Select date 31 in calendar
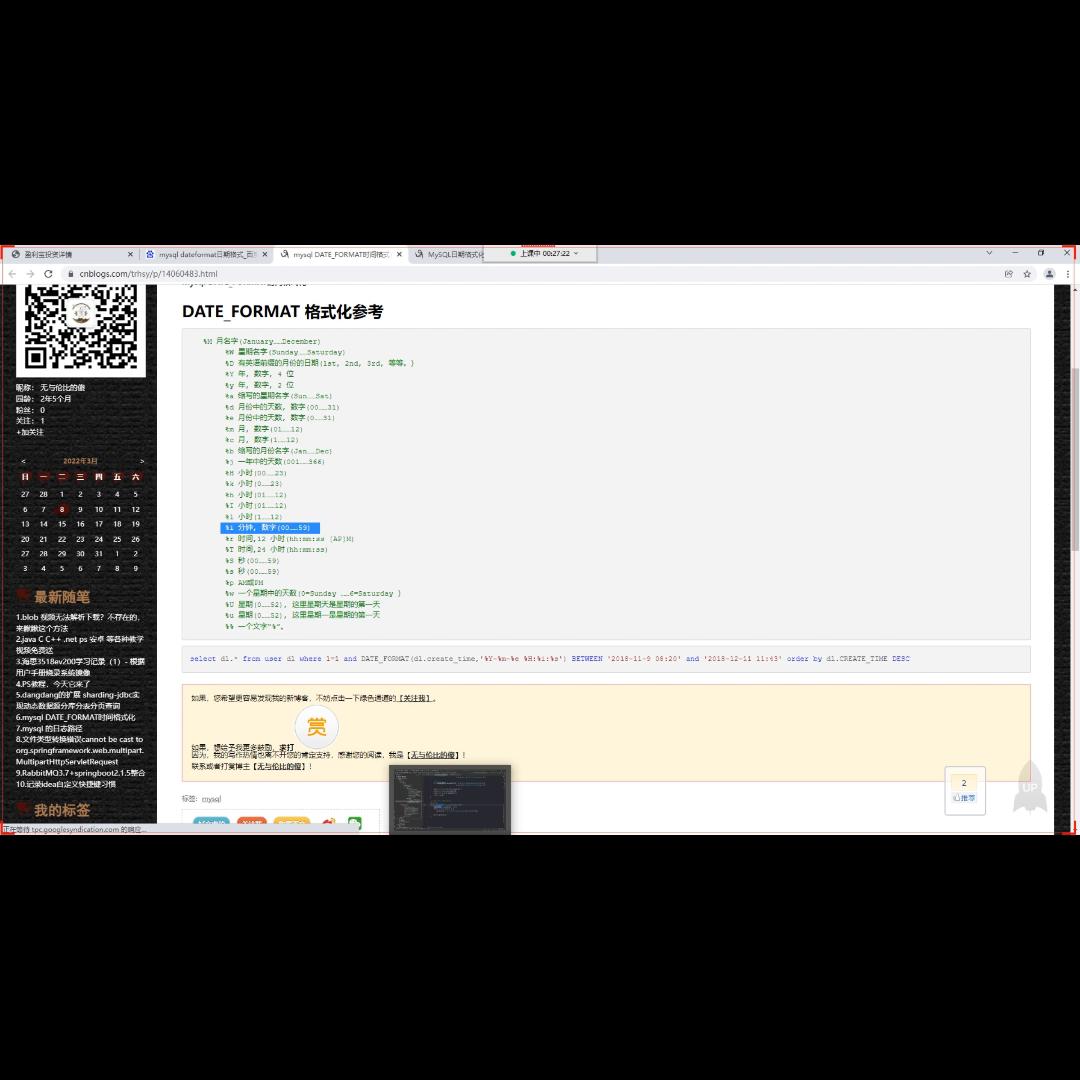The width and height of the screenshot is (1080, 1080). [x=98, y=554]
